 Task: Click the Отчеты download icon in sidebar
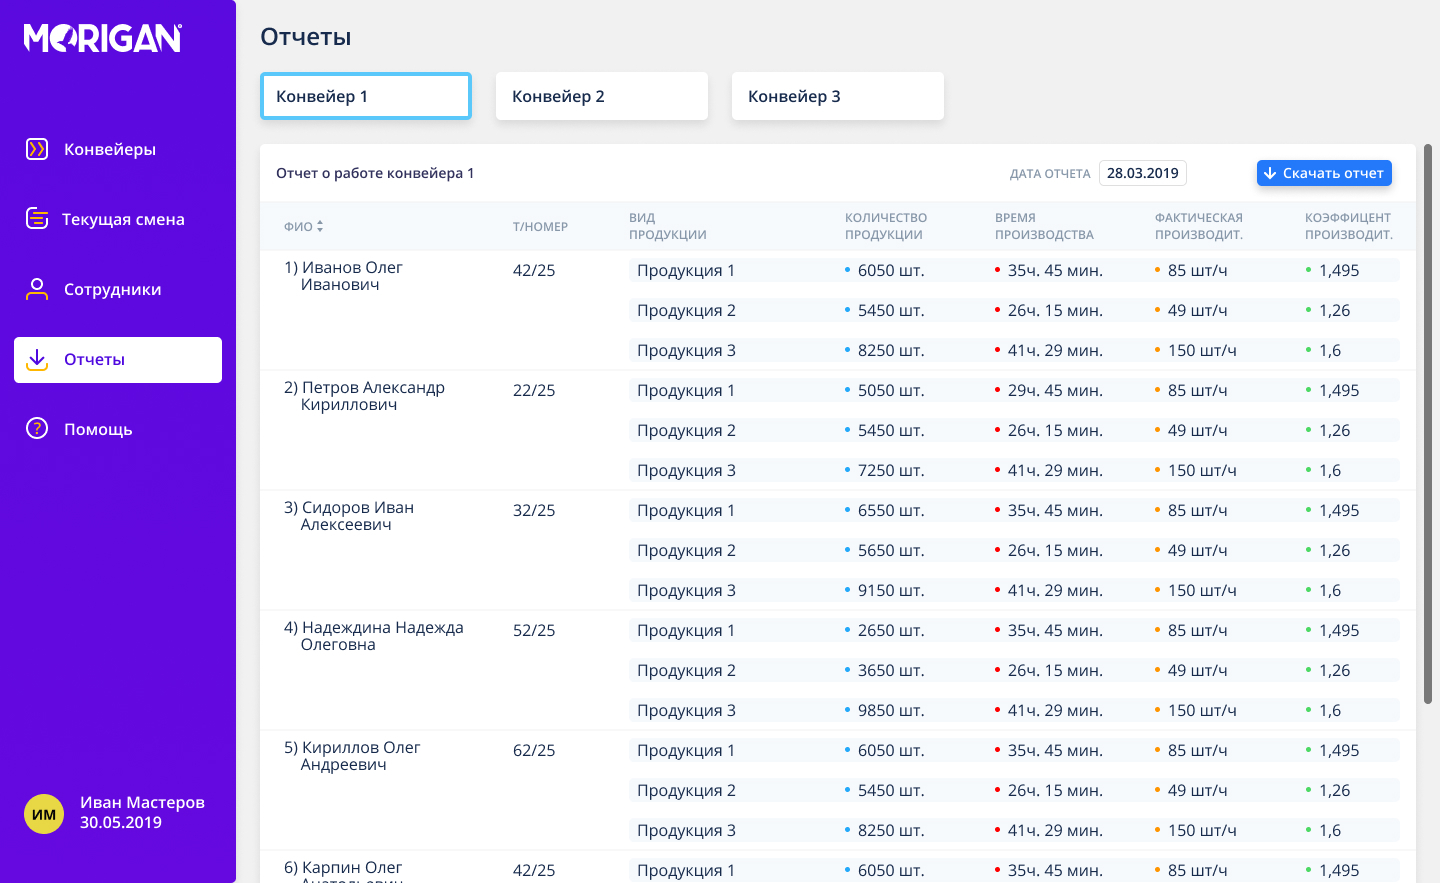(x=37, y=359)
